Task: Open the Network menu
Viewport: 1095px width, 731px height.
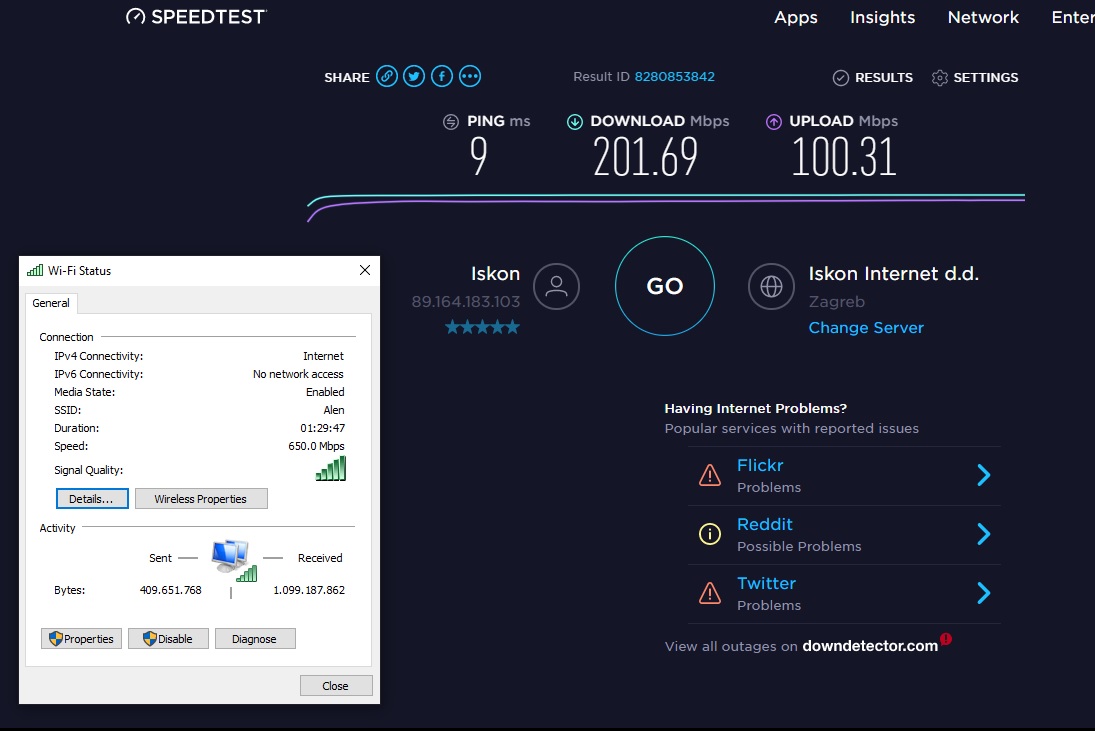Action: point(983,17)
